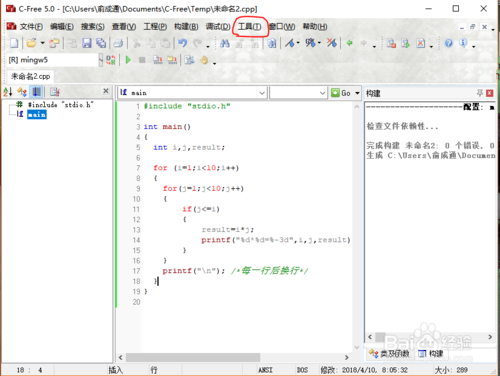The width and height of the screenshot is (500, 376).
Task: Toggle the highlighted symbol view icon
Action: coord(36,92)
